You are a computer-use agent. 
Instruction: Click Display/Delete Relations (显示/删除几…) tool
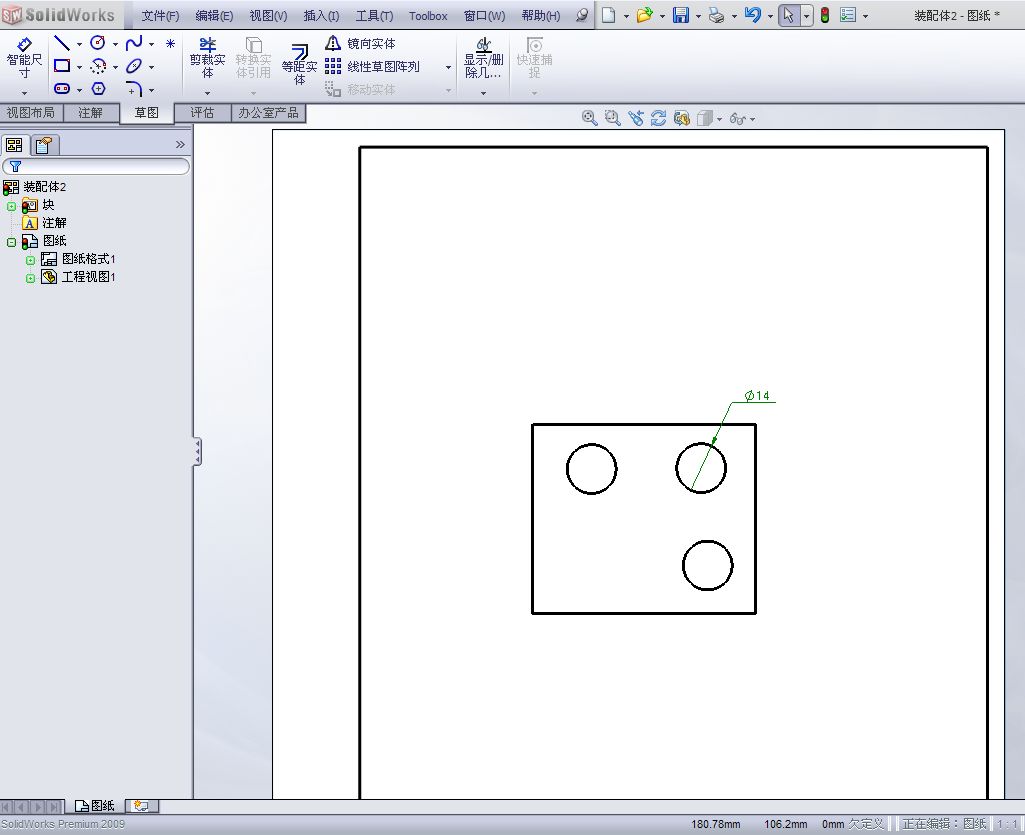click(484, 58)
